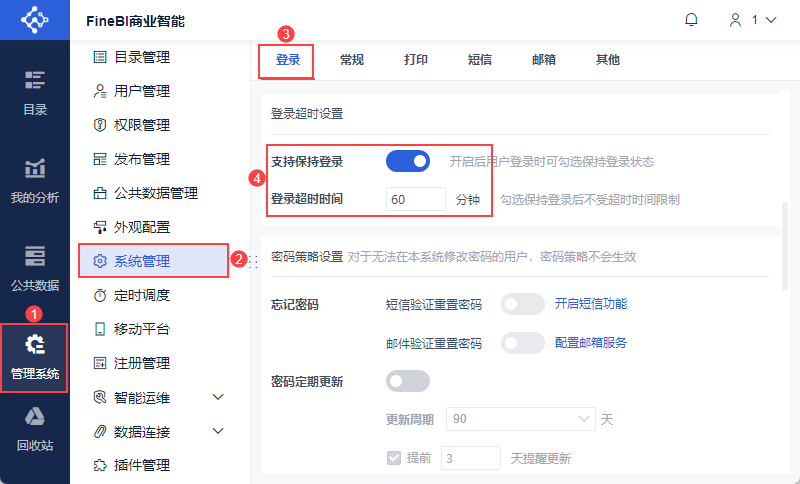Open 我的分析 in the left navigation
The image size is (800, 484).
point(35,180)
